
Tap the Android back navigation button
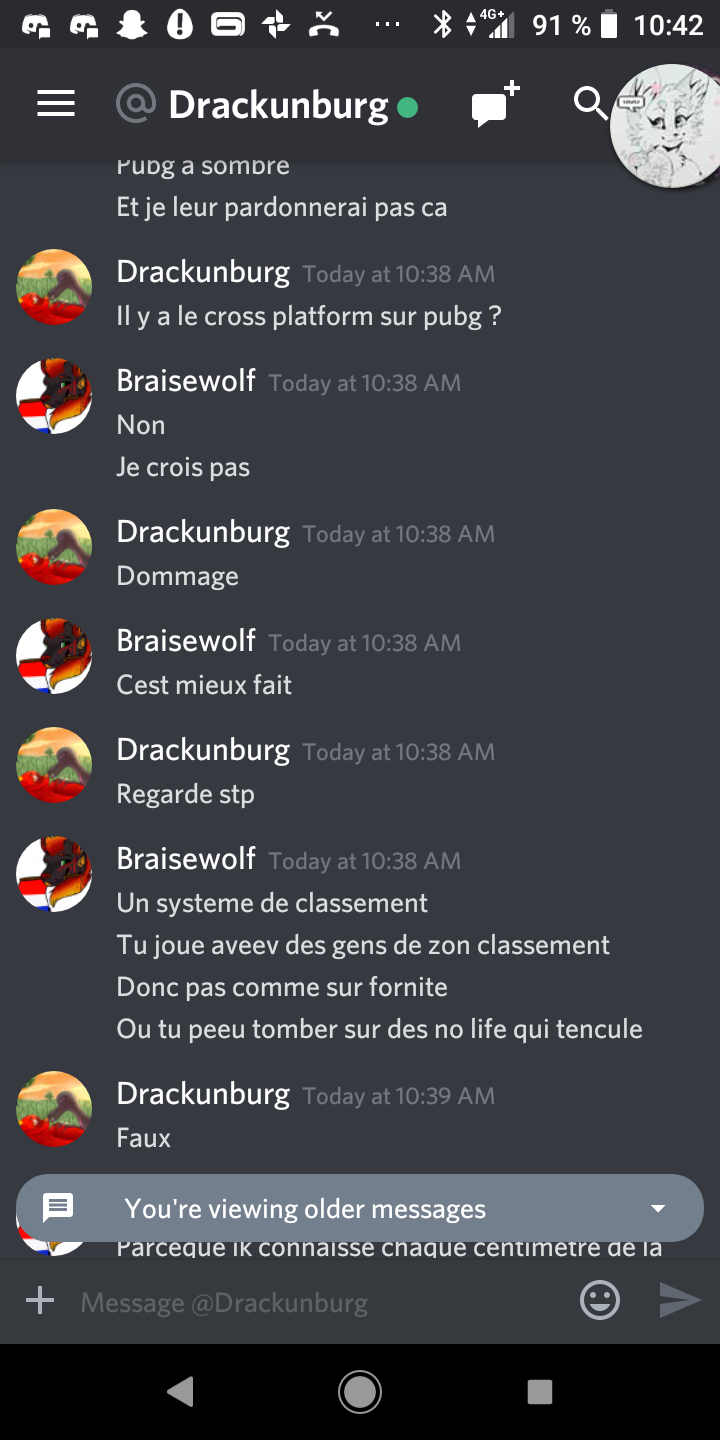pyautogui.click(x=180, y=1391)
